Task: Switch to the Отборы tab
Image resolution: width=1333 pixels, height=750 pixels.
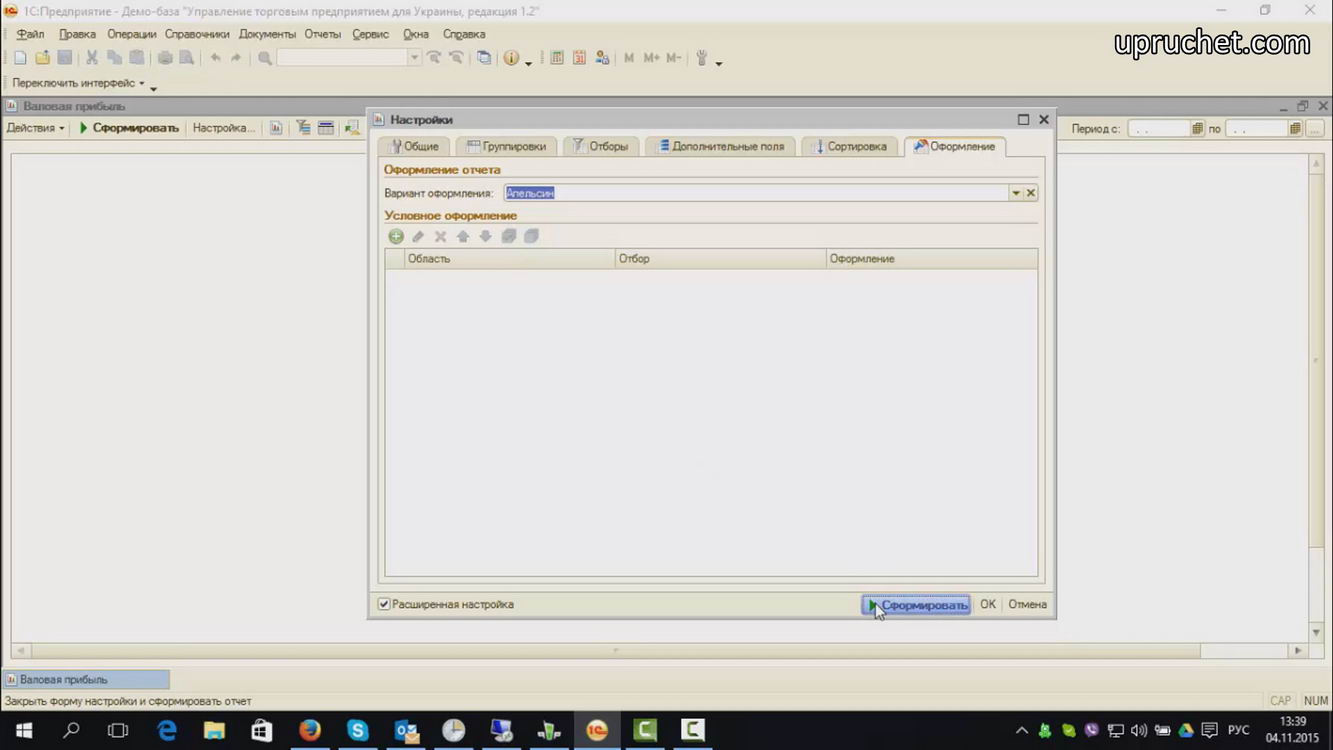Action: pos(600,146)
